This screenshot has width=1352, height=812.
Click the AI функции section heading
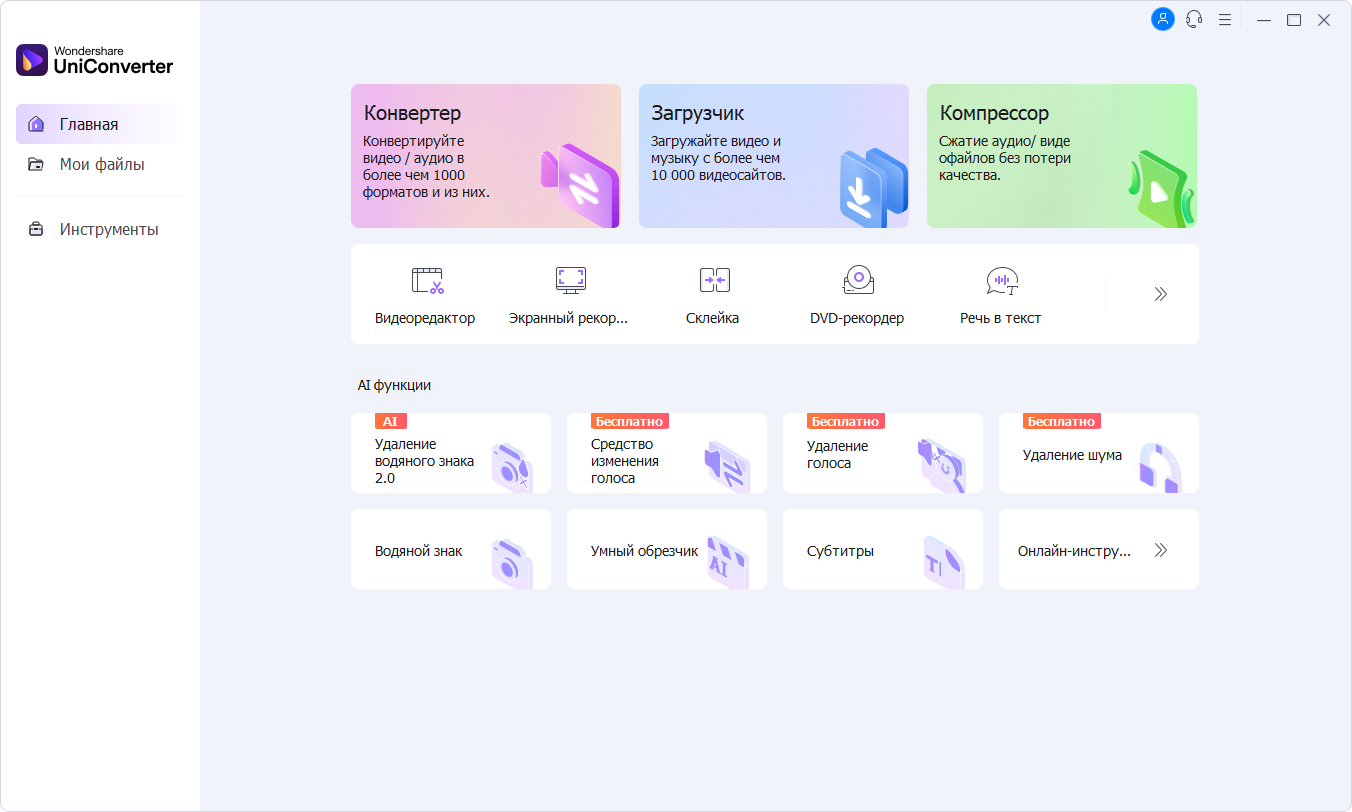click(394, 385)
